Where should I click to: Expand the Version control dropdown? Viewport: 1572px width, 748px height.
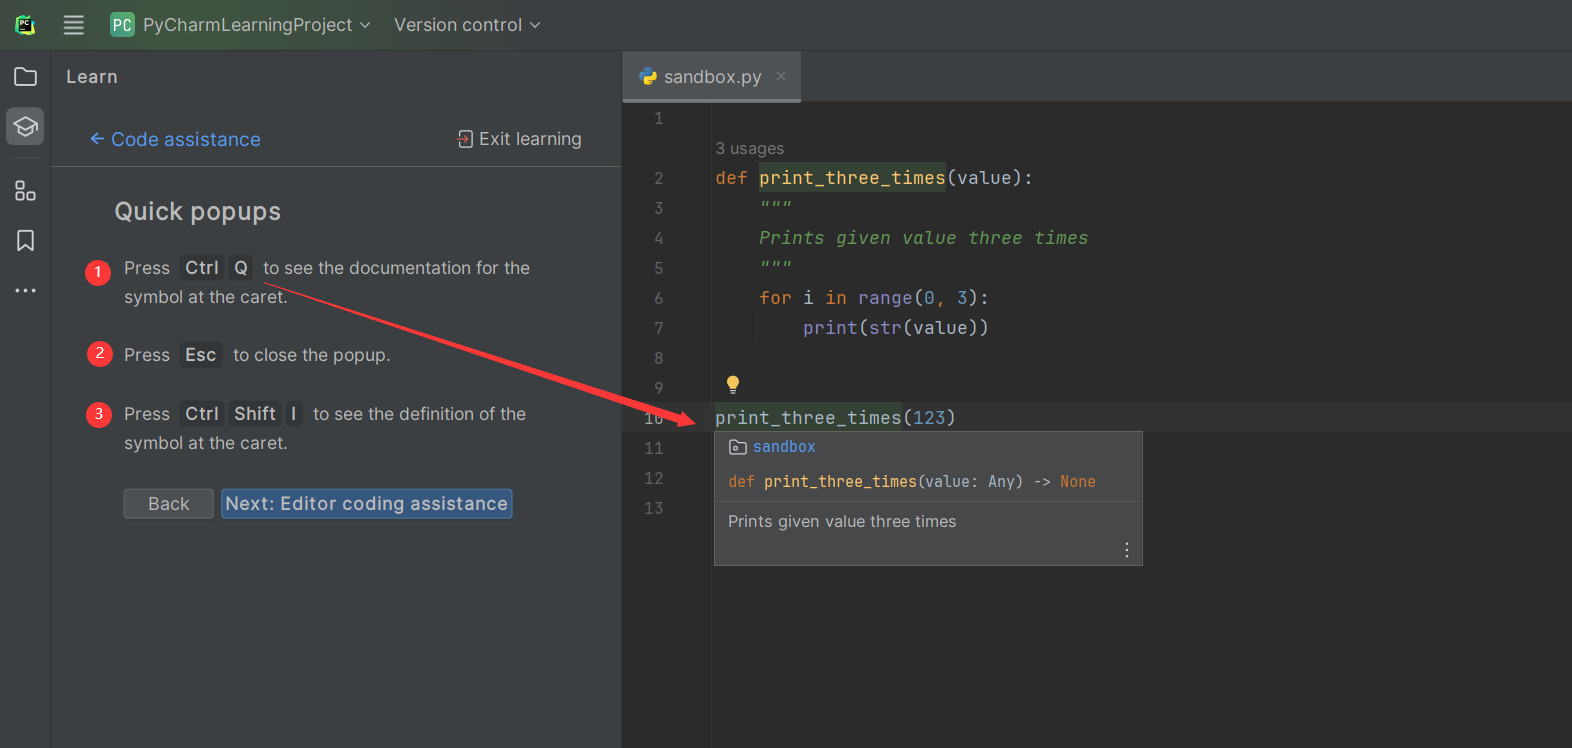(x=467, y=25)
